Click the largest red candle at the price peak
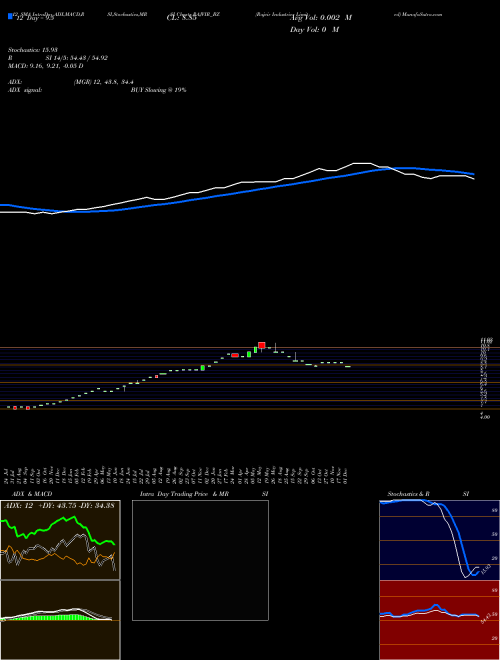Viewport: 500px width, 660px height. 261,345
